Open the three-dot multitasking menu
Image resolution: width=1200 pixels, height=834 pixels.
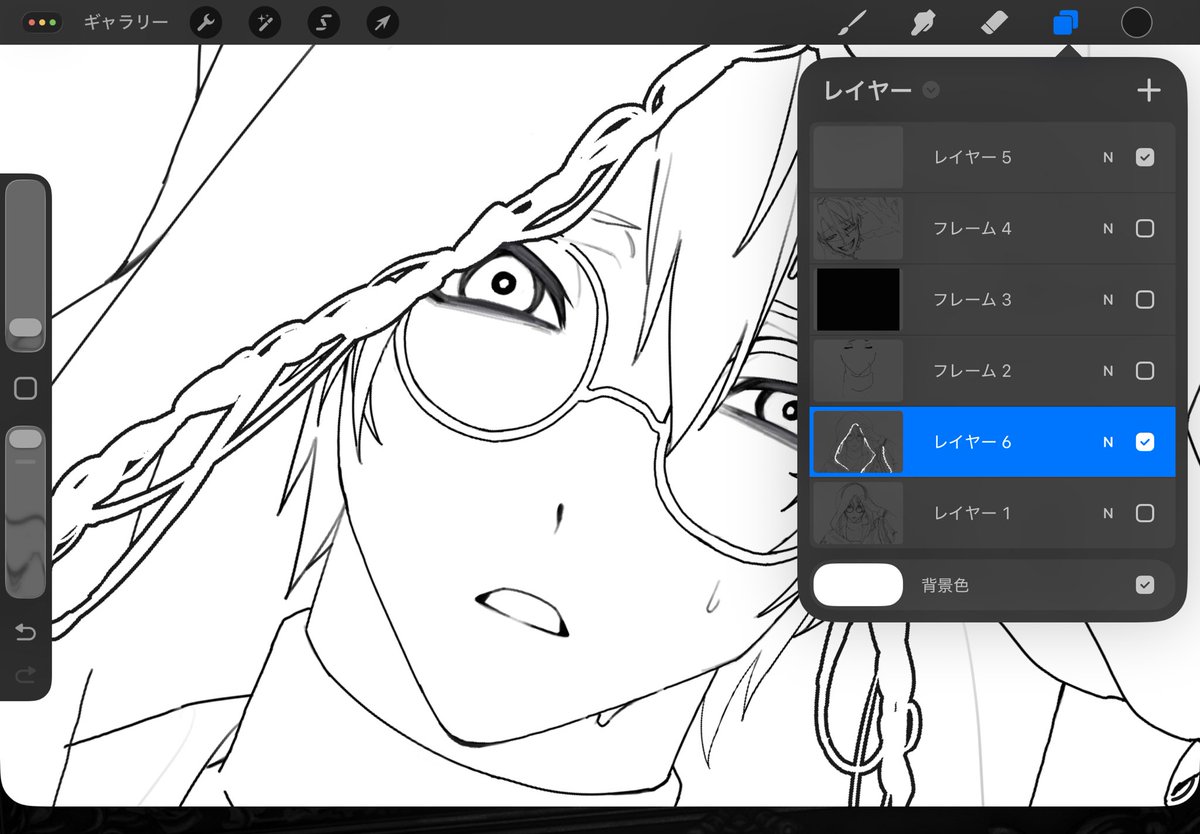[42, 22]
